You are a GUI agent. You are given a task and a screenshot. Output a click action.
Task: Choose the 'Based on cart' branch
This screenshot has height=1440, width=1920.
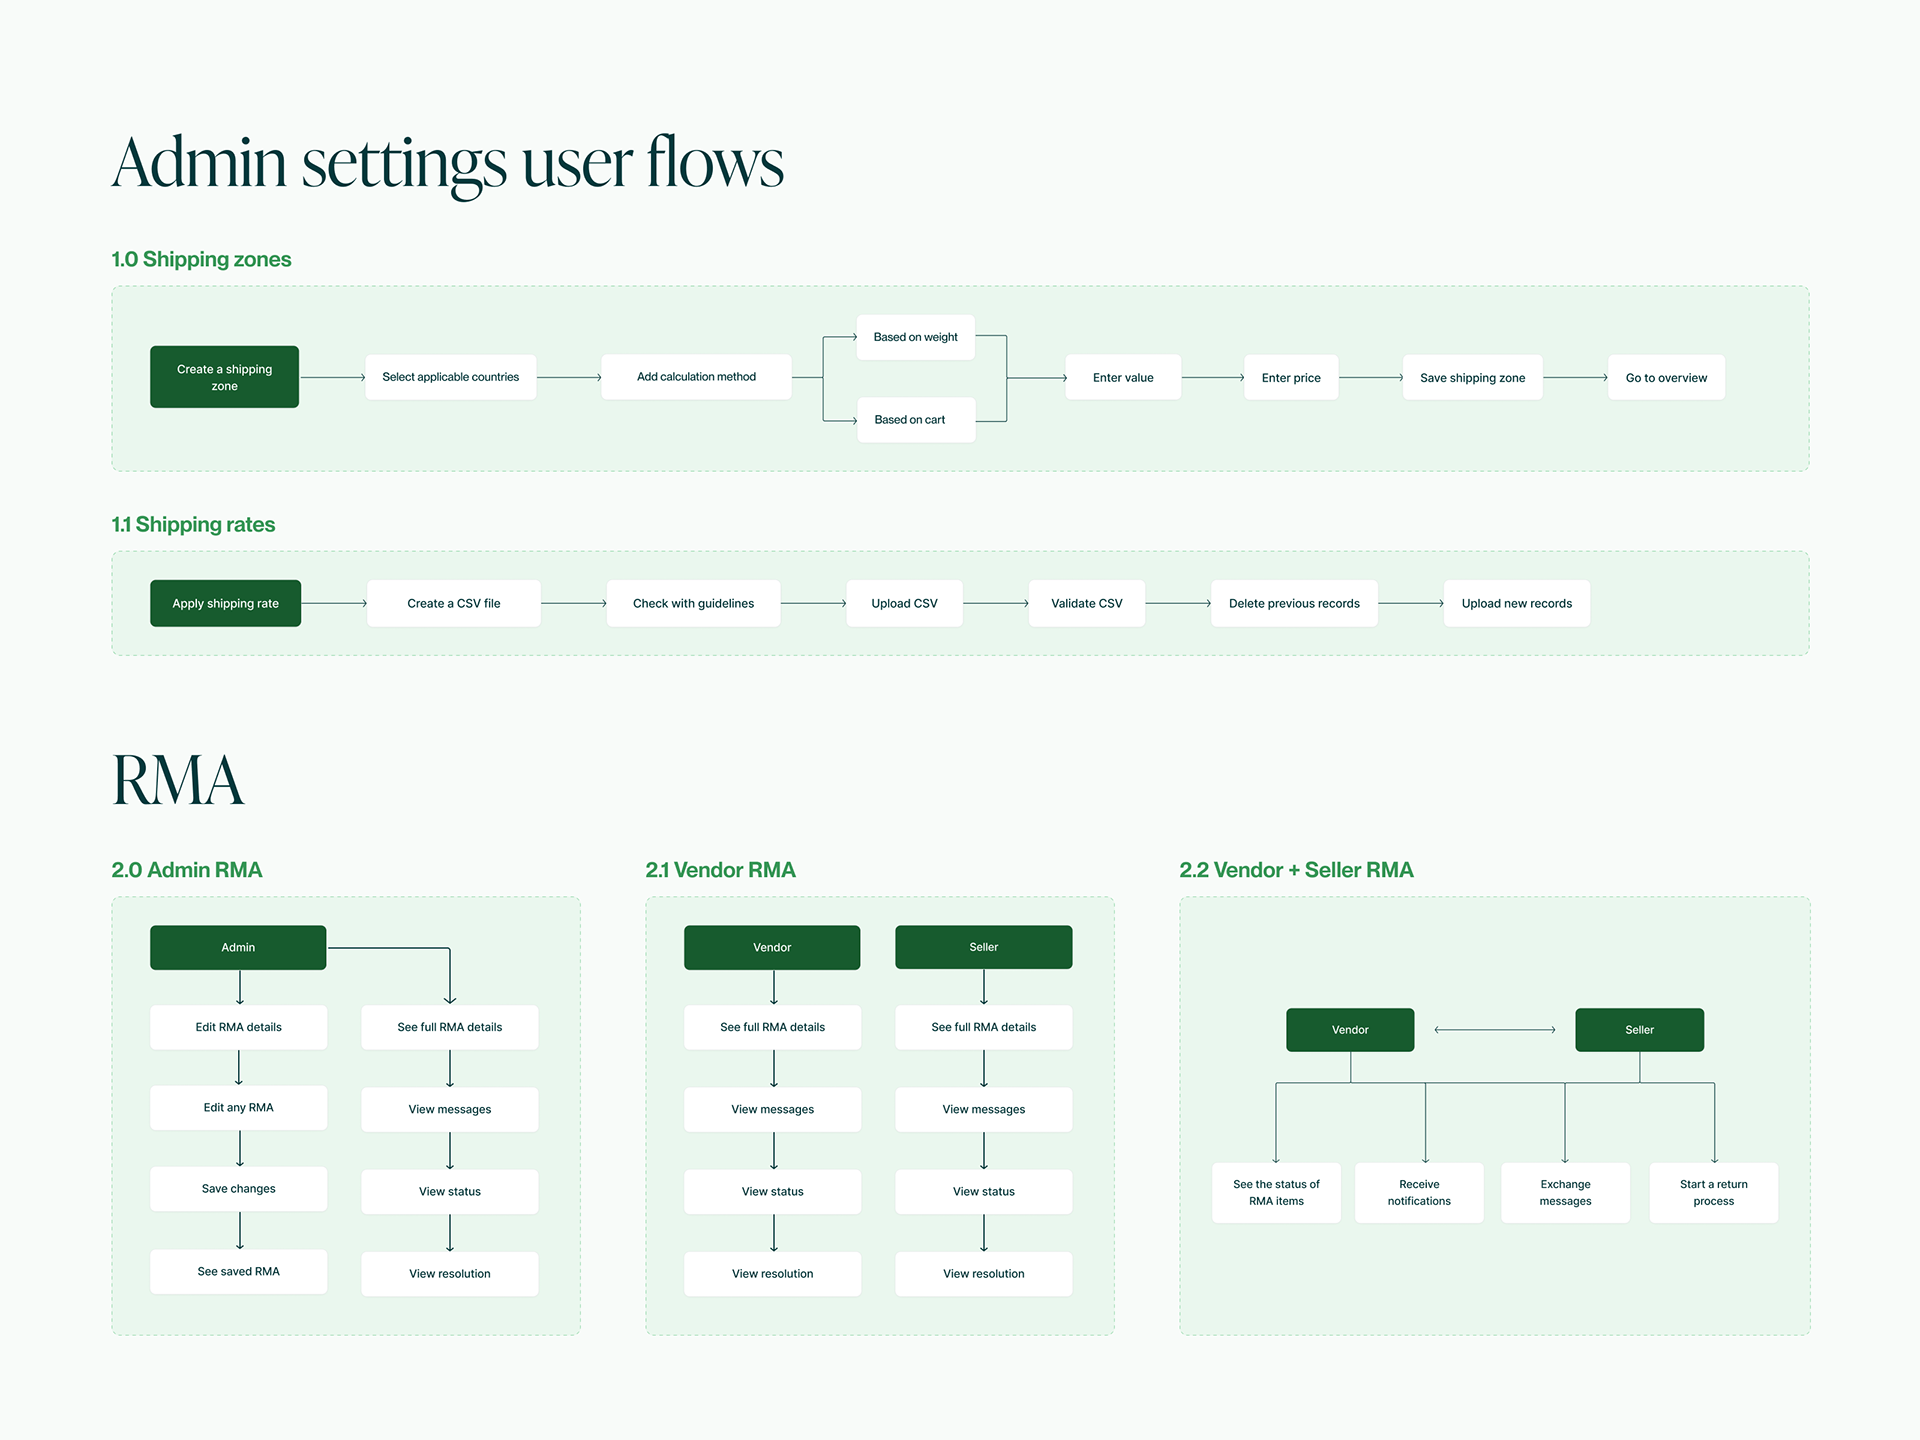coord(915,420)
